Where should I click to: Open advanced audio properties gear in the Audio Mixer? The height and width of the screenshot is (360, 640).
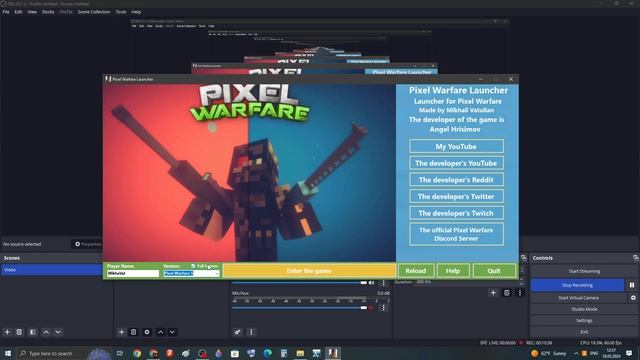click(x=238, y=332)
